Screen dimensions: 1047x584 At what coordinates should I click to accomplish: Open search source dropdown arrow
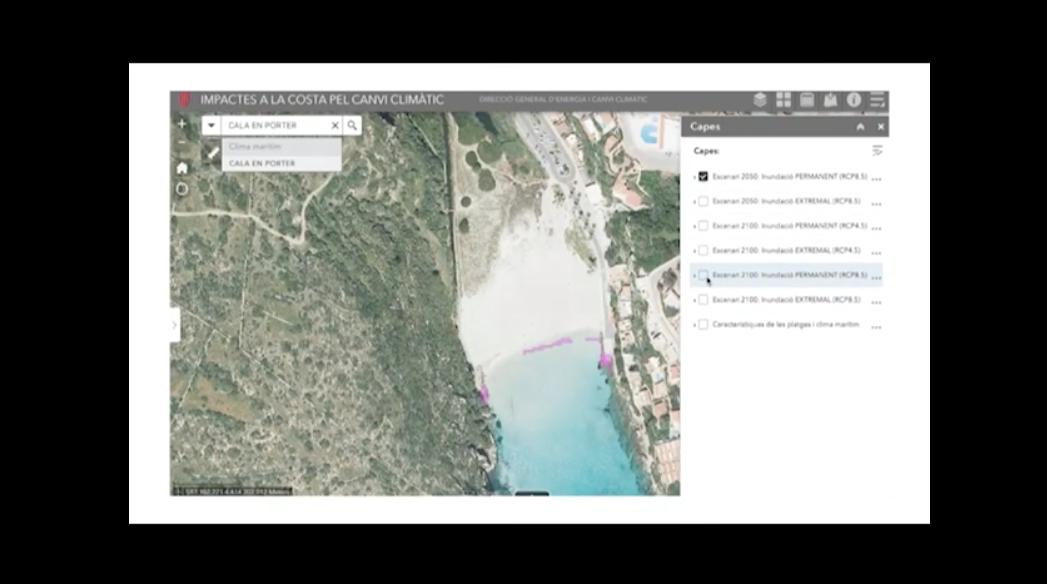211,126
